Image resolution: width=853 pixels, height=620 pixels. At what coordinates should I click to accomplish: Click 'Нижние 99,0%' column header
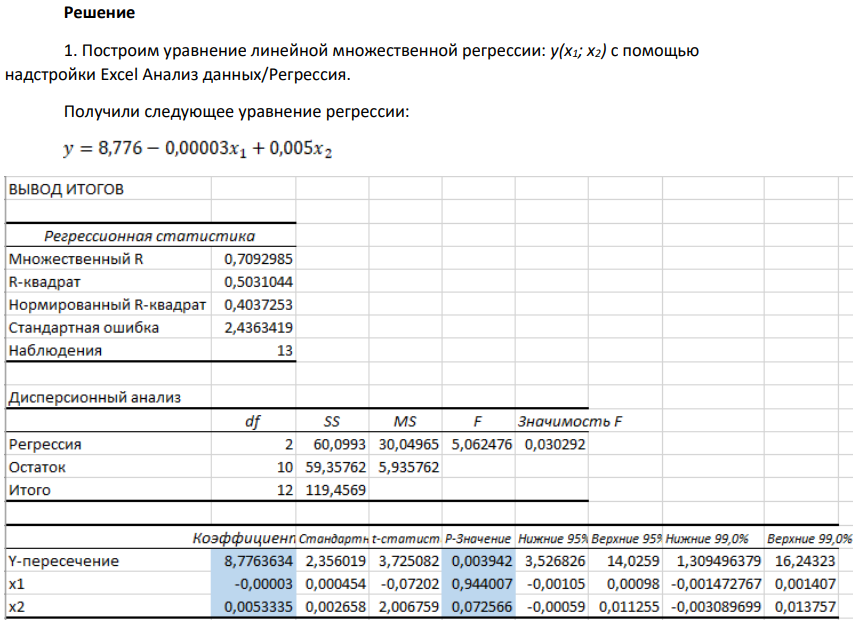tap(707, 538)
